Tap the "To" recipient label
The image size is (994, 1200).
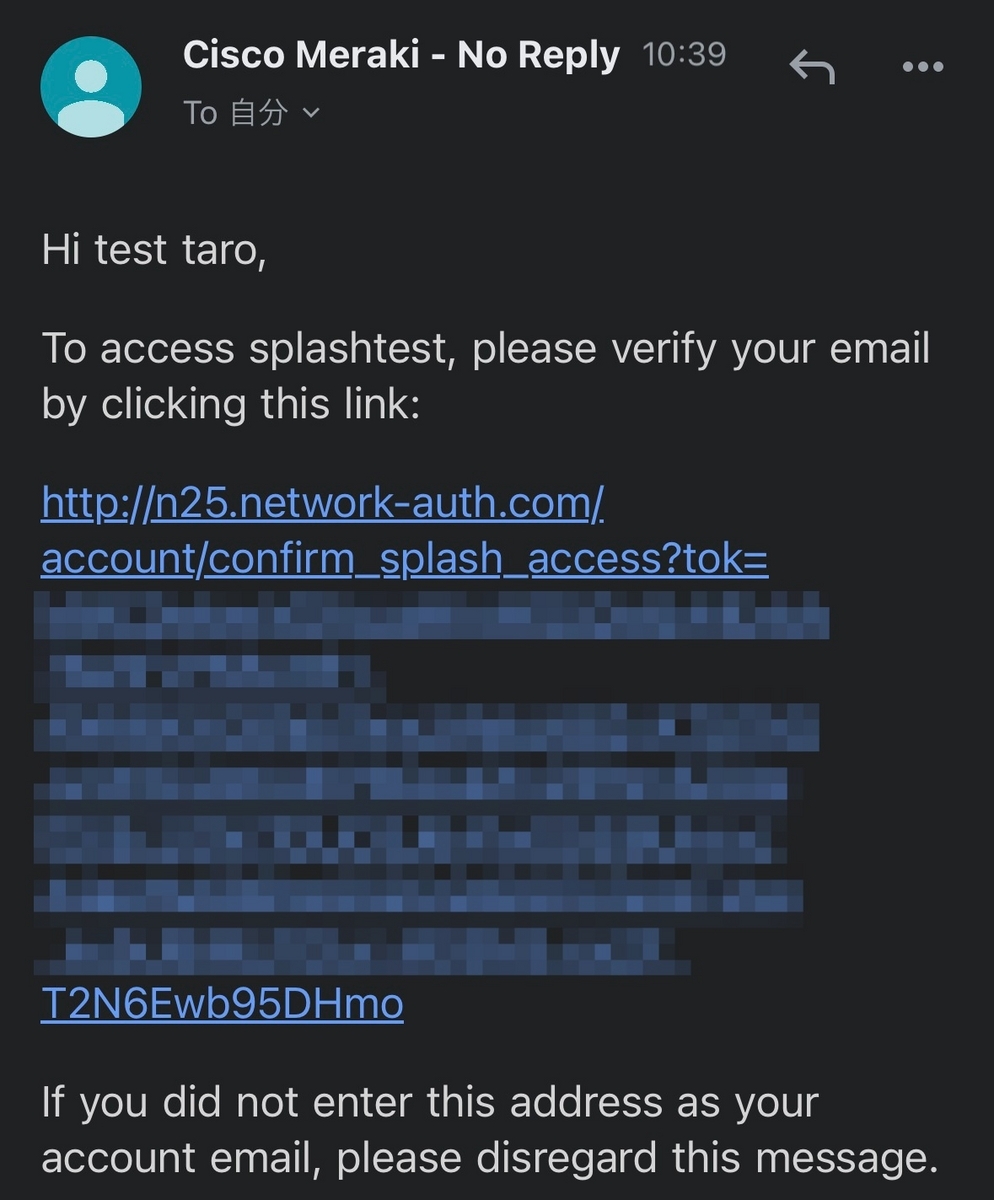pyautogui.click(x=200, y=113)
